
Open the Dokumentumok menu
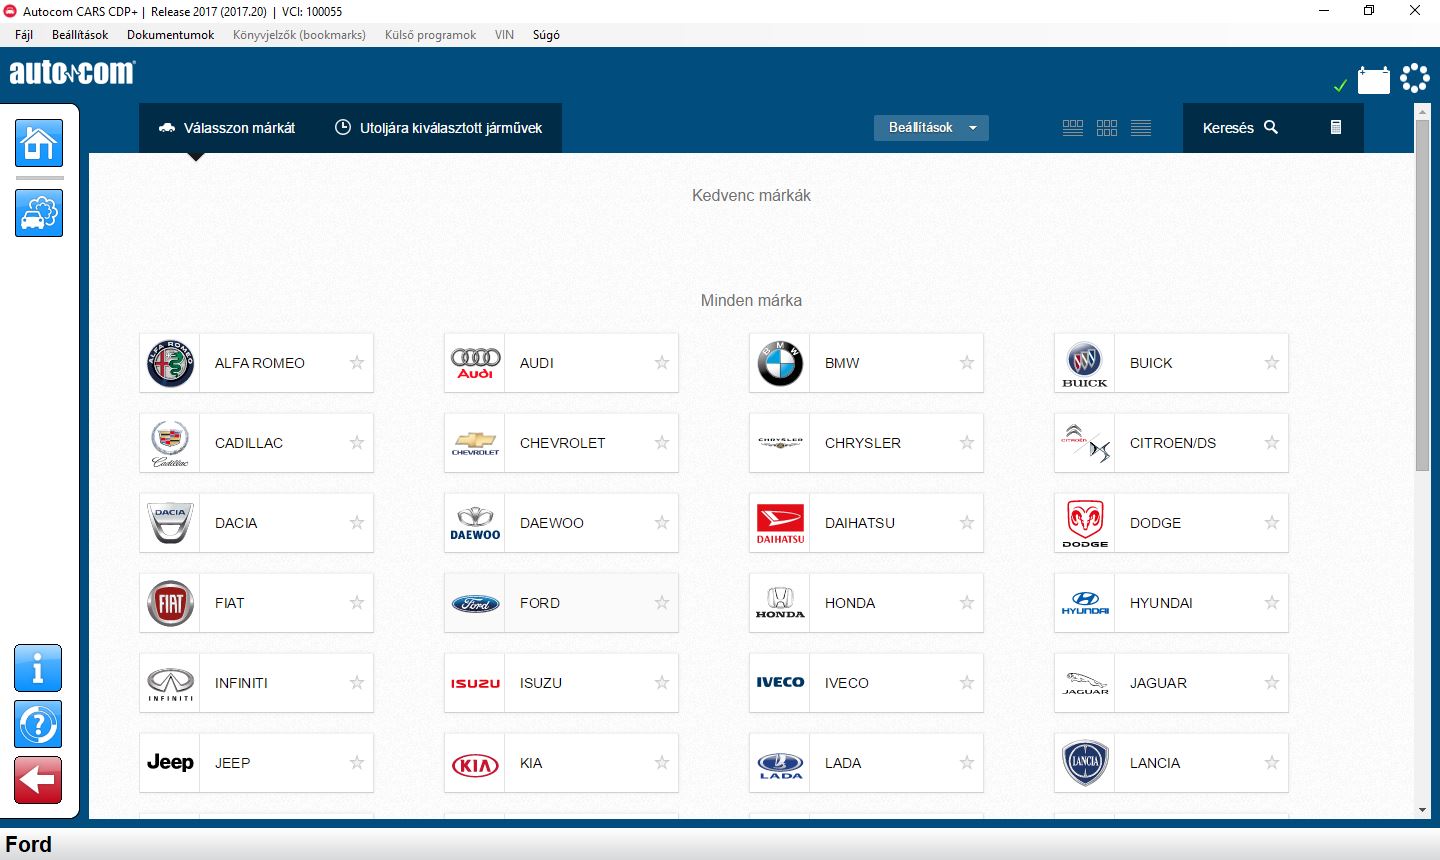pyautogui.click(x=171, y=35)
